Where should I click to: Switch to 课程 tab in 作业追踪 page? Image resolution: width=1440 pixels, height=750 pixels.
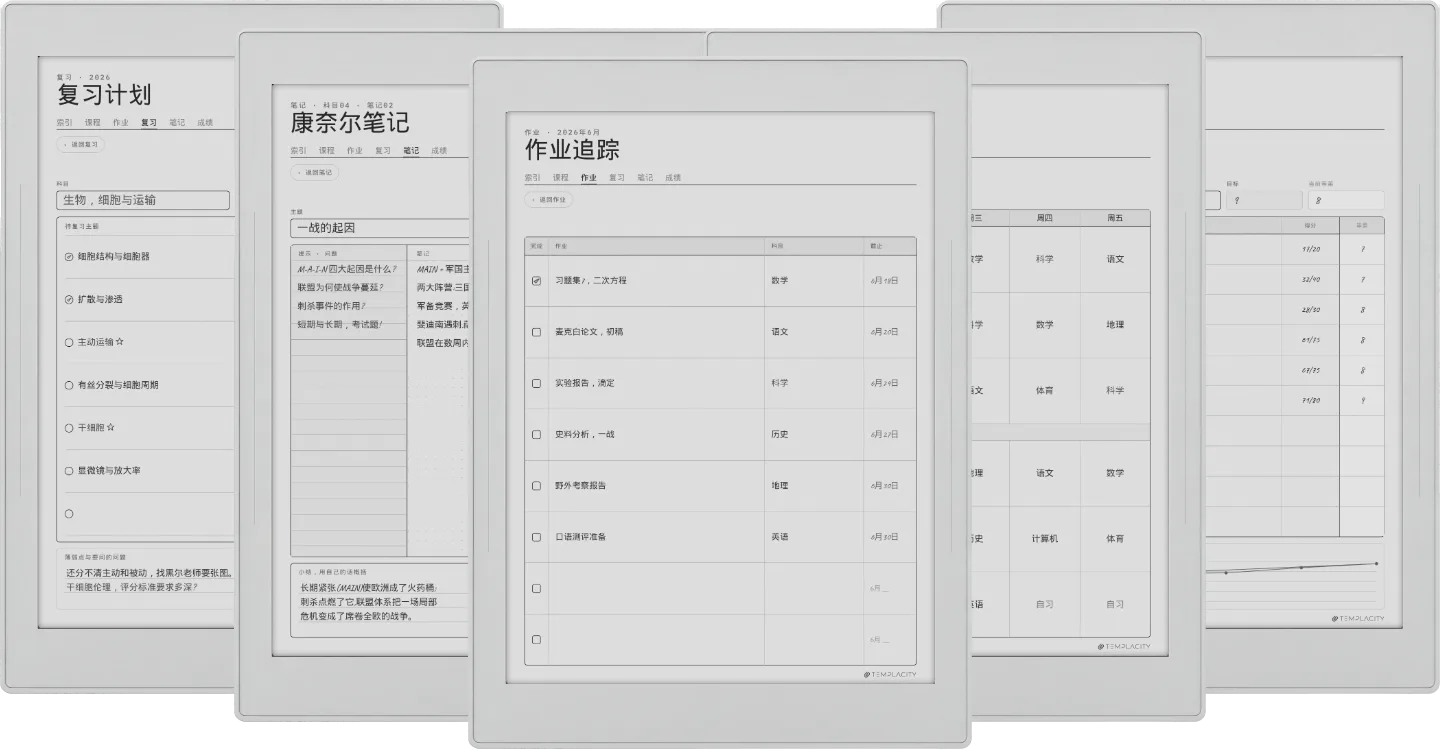pos(560,178)
